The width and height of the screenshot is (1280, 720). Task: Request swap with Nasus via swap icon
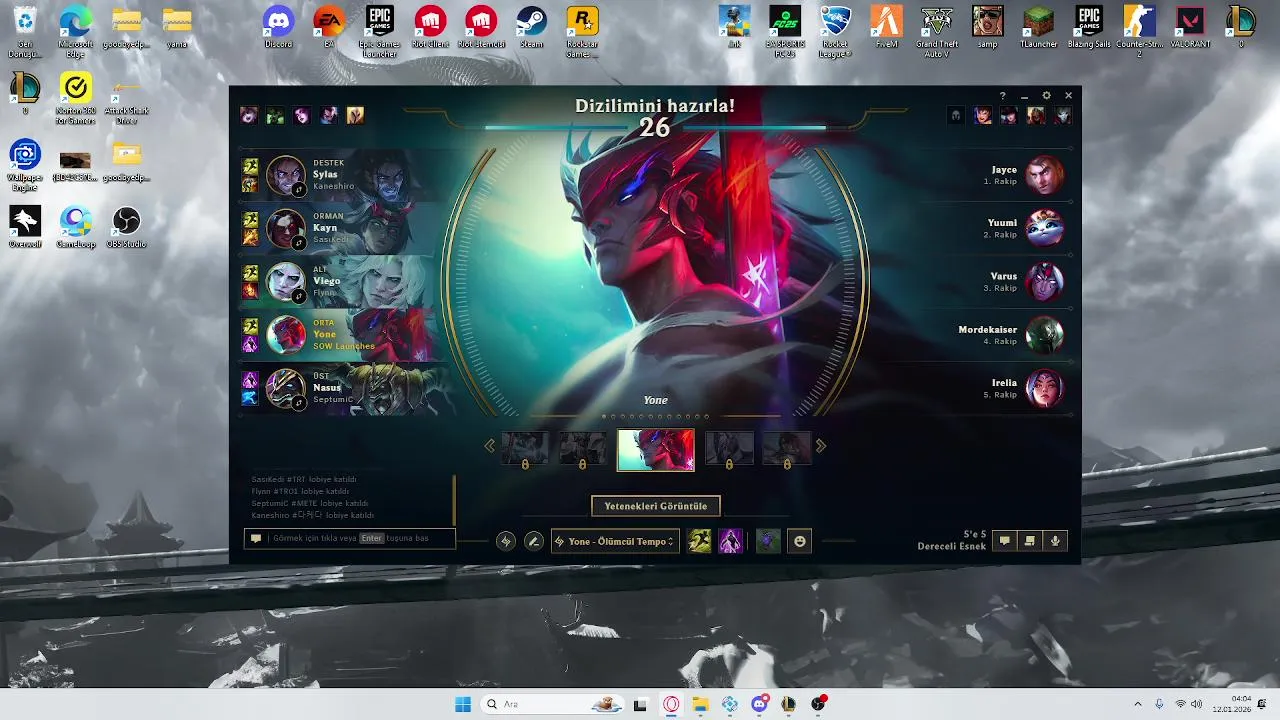pyautogui.click(x=298, y=402)
